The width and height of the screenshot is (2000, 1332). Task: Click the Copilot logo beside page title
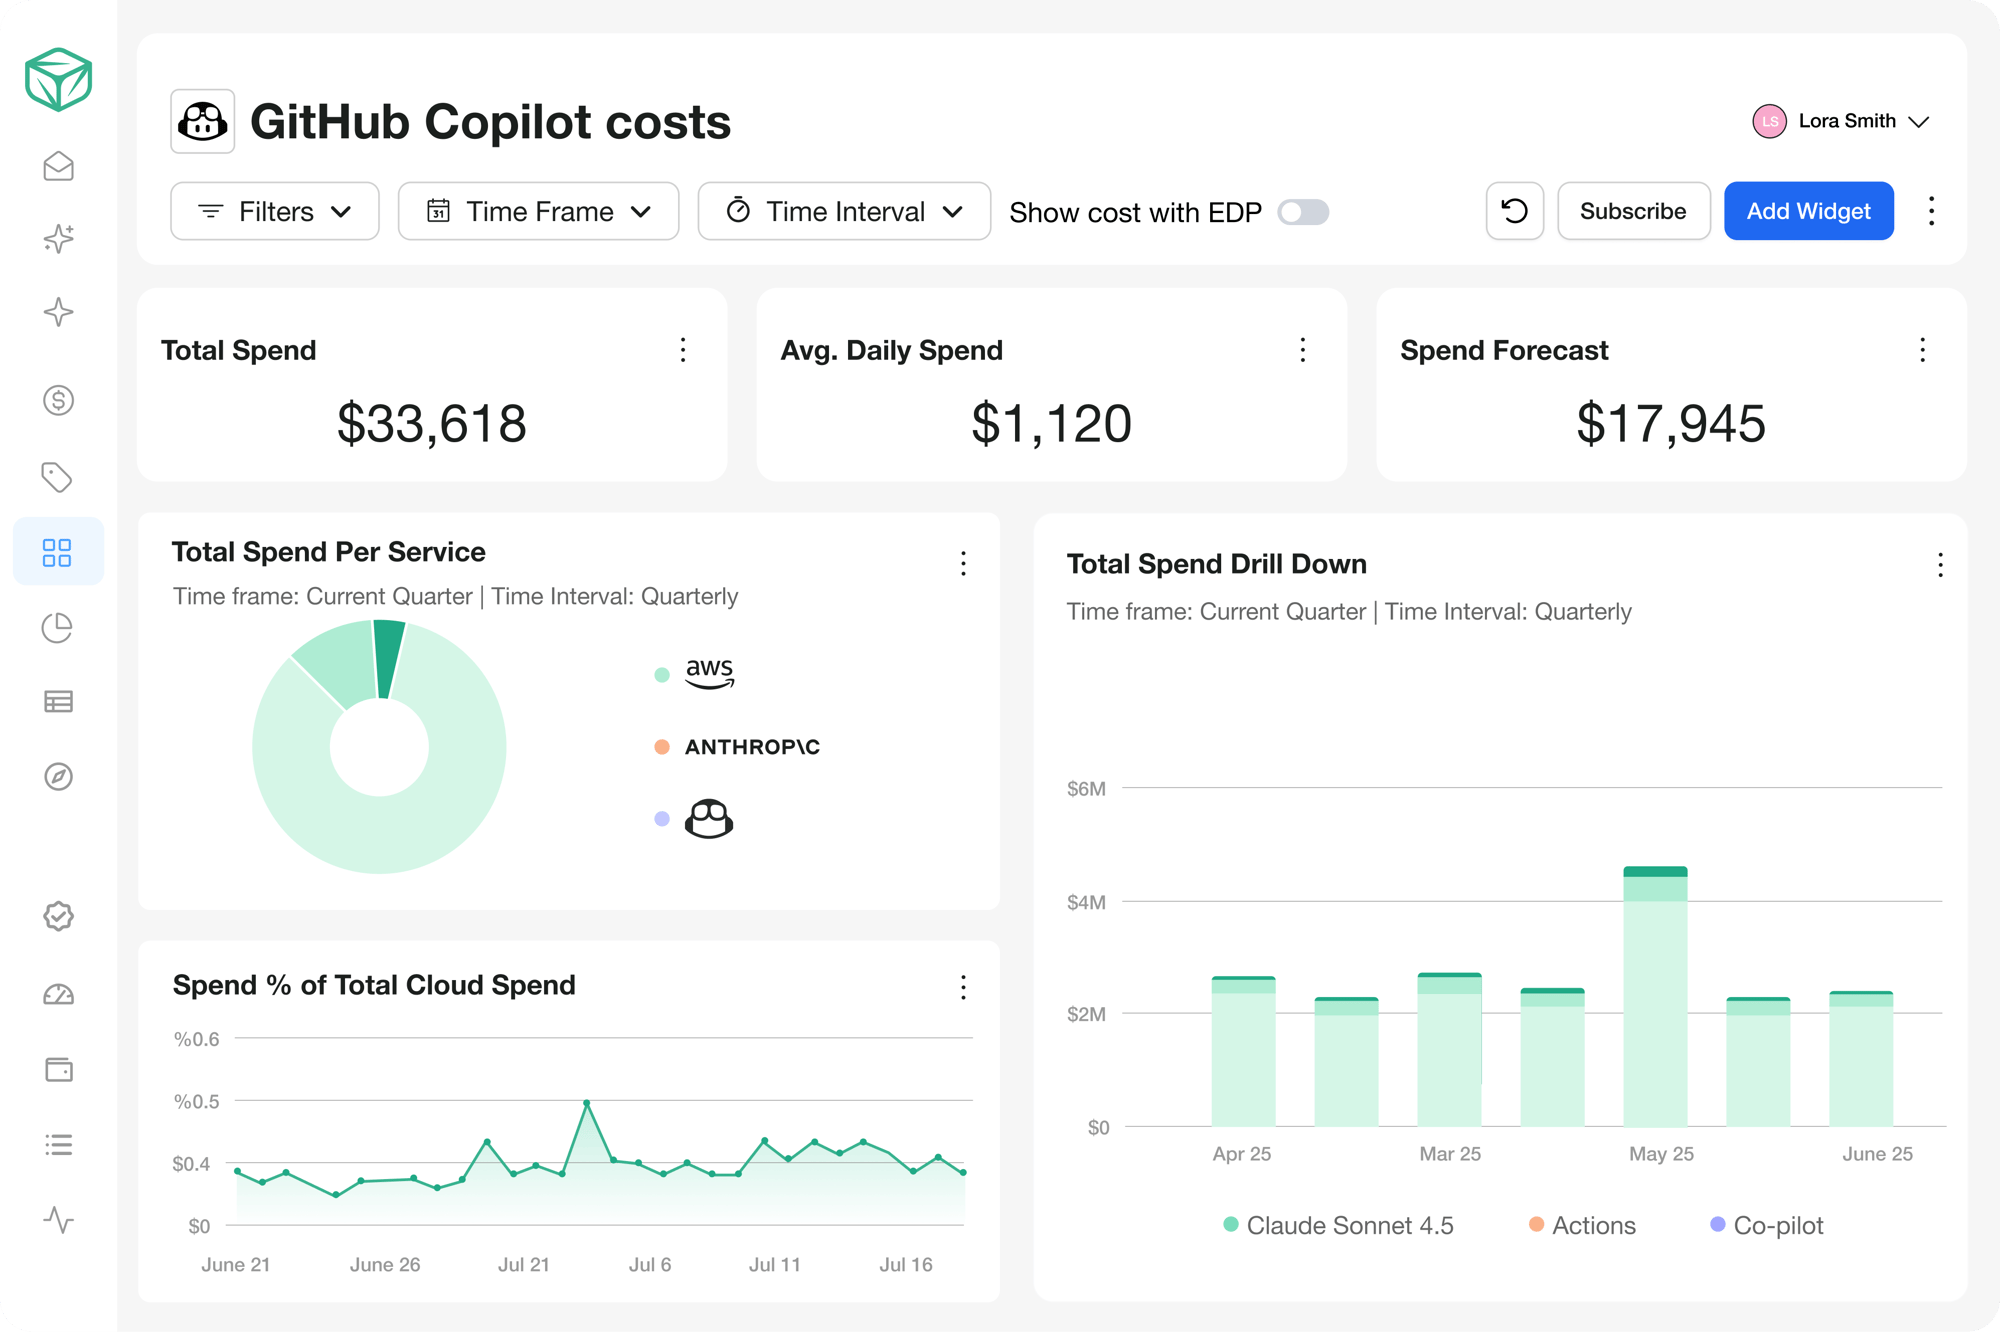tap(203, 121)
